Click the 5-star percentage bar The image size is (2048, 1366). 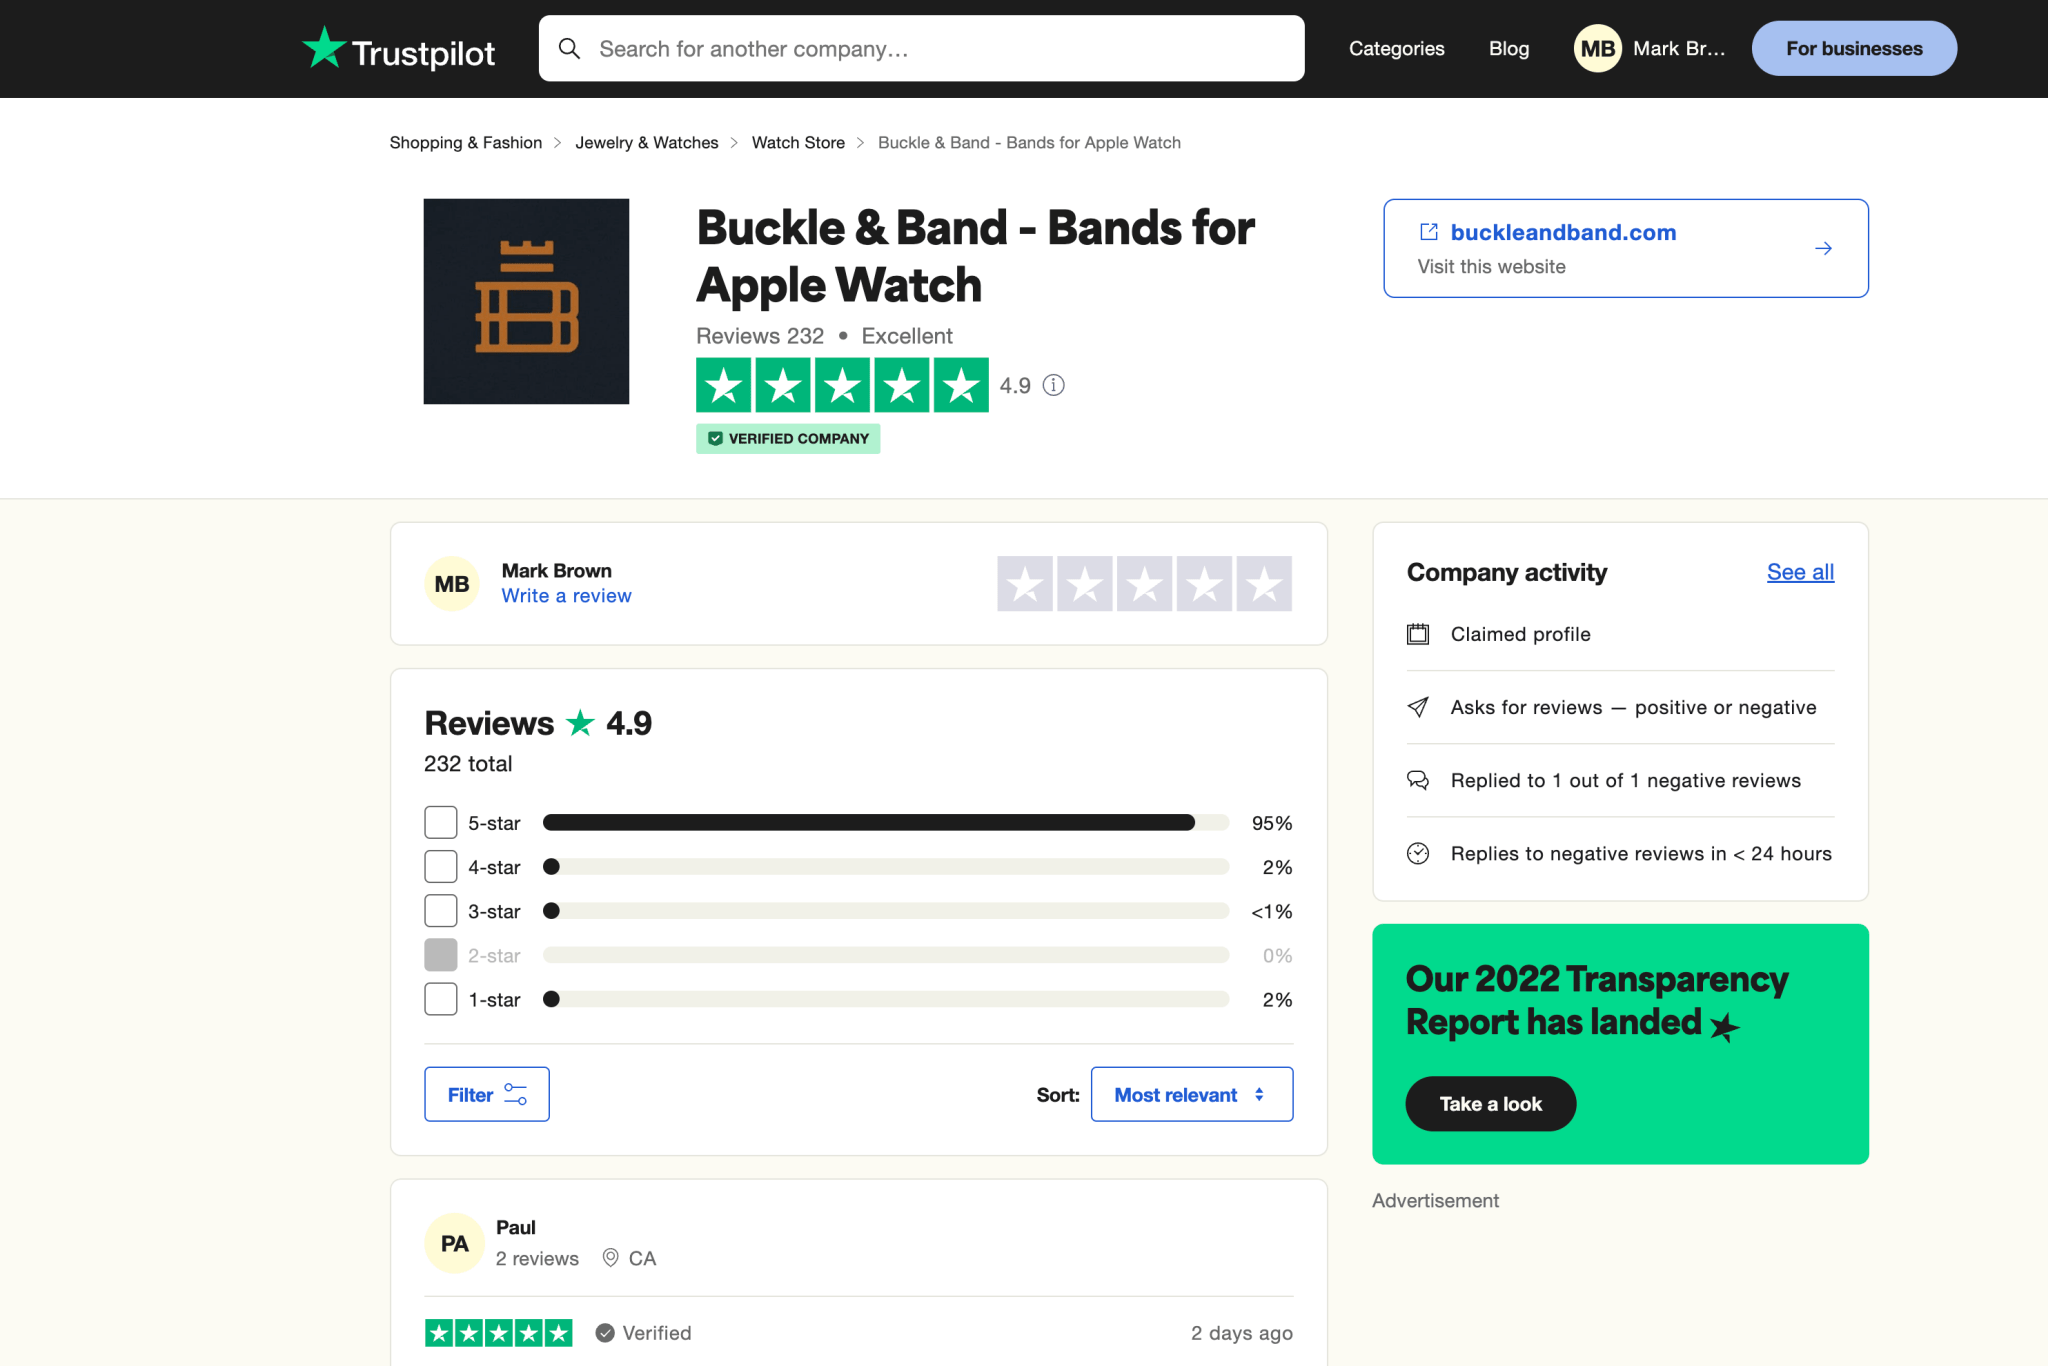click(x=885, y=823)
